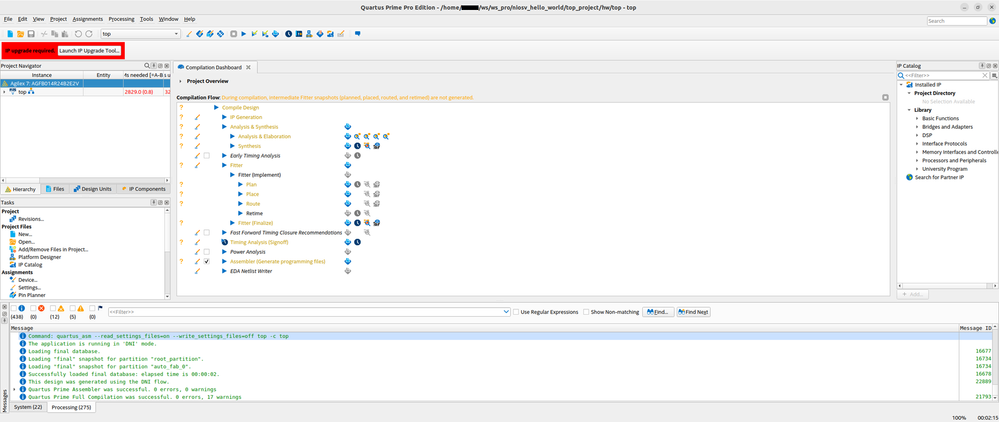
Task: Expand top entity in Project Navigator
Action: tap(4, 92)
